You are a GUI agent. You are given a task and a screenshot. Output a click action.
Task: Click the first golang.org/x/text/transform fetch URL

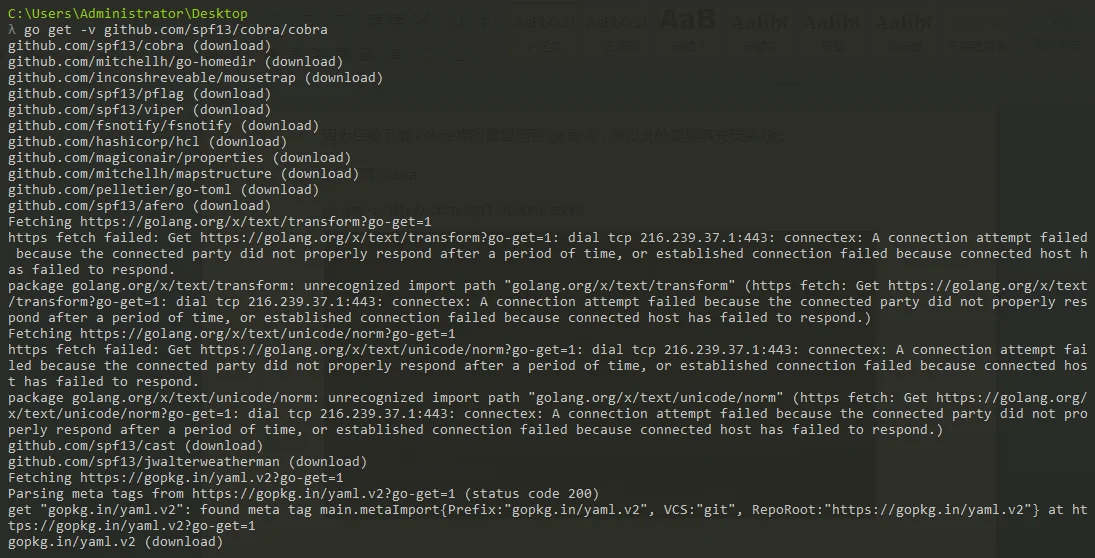tap(256, 222)
